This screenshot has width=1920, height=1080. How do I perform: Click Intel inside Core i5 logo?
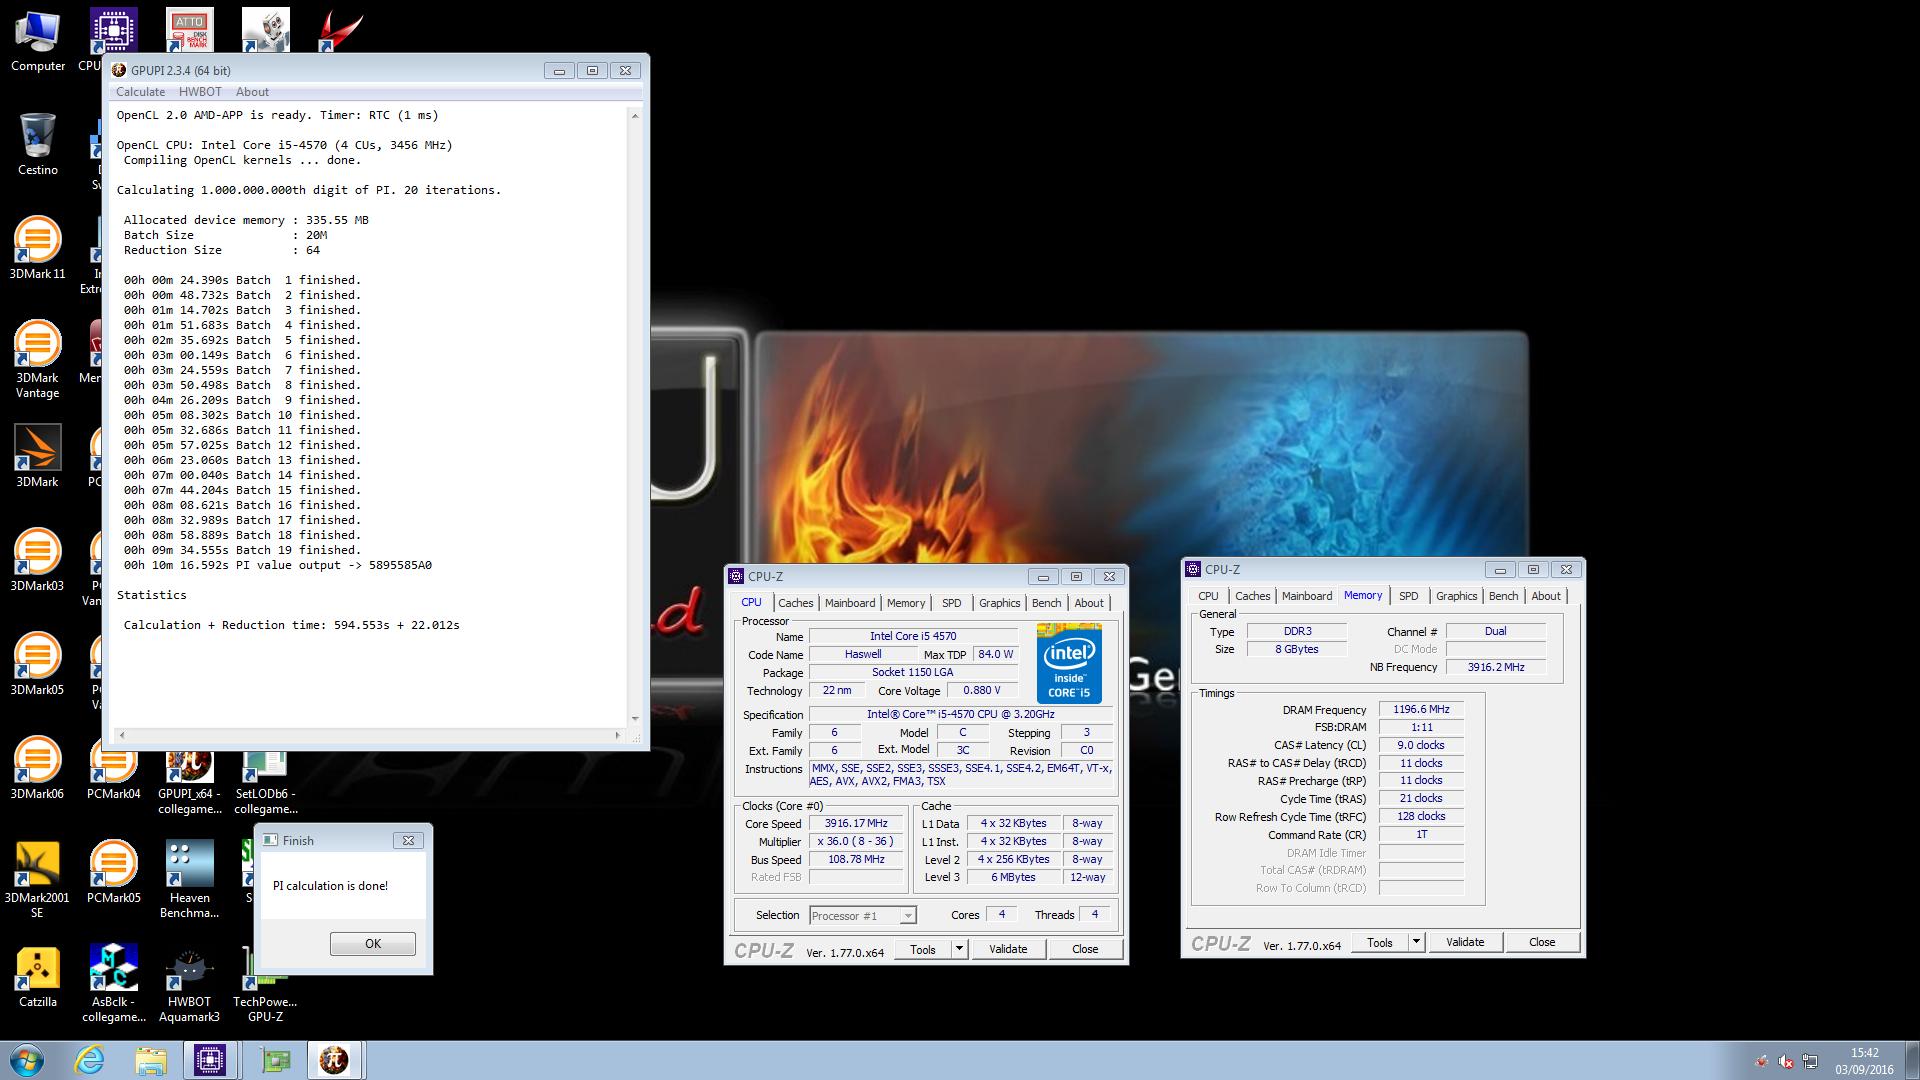(1069, 662)
